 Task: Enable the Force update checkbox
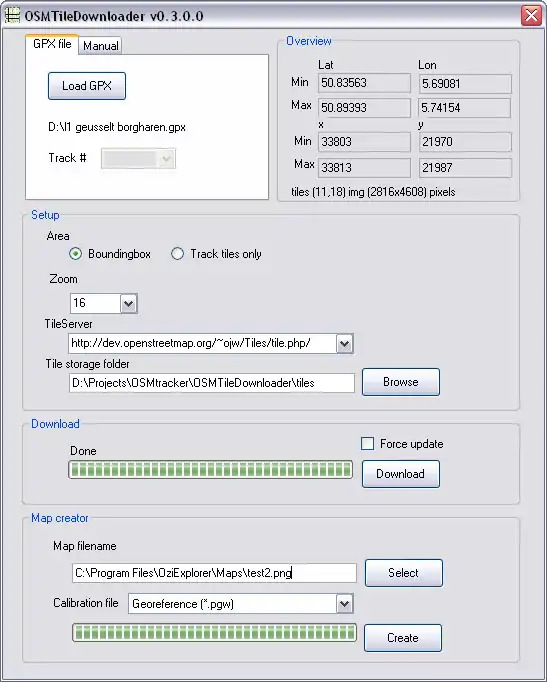367,444
